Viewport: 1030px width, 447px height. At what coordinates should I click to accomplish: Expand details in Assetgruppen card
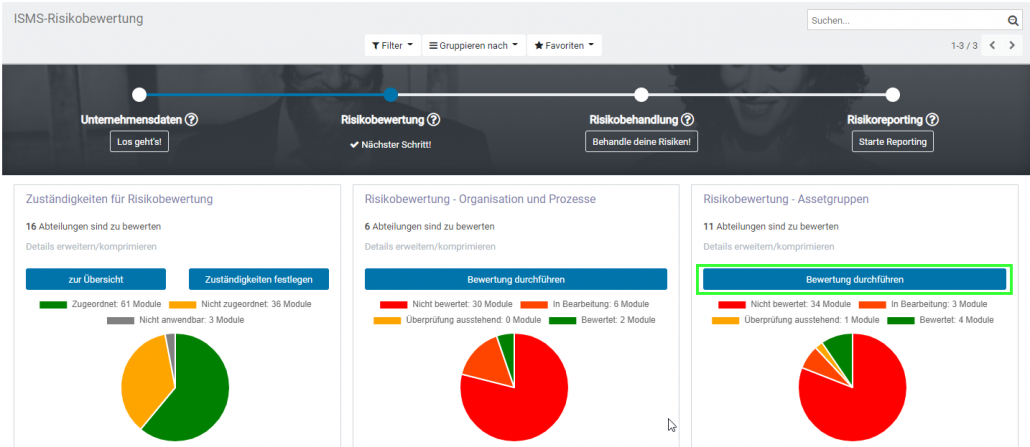pos(768,246)
